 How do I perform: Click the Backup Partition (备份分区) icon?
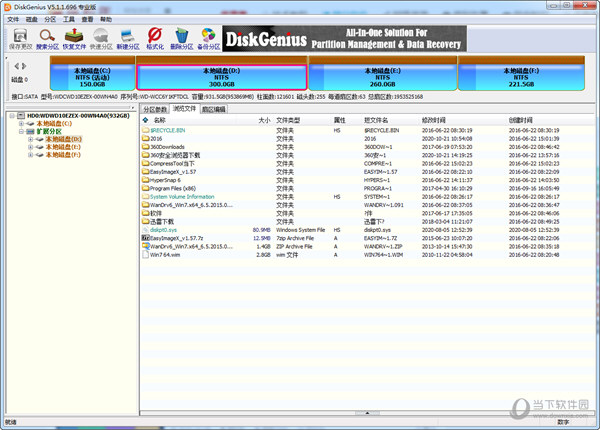209,39
